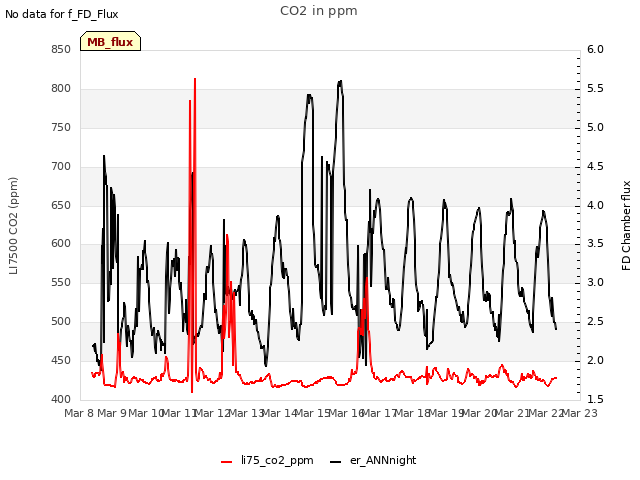Click the 2.5 right axis label
Viewport: 640px width, 480px height.
click(595, 322)
